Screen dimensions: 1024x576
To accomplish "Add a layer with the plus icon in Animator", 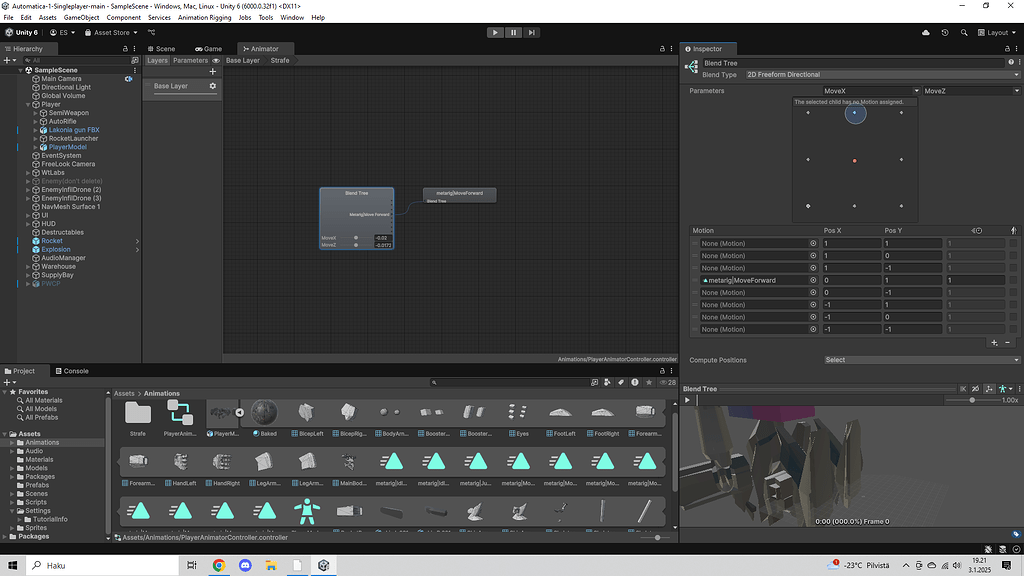I will coord(213,71).
